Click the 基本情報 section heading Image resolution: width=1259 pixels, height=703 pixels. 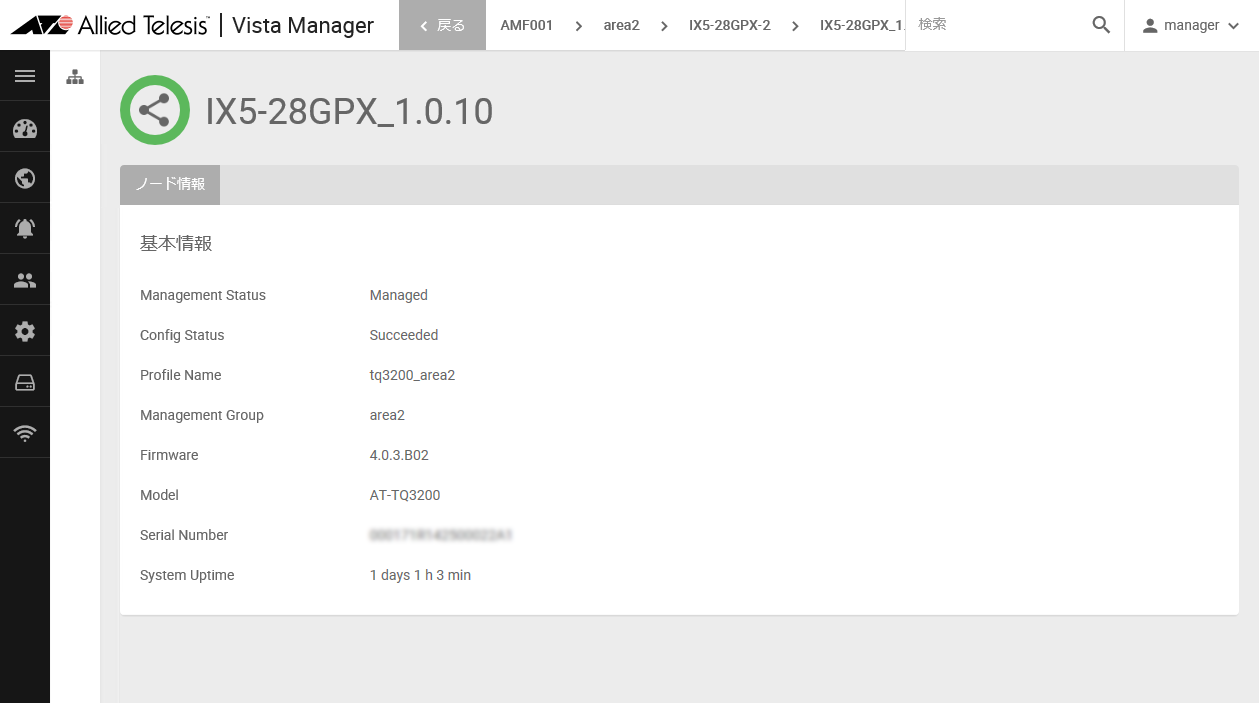tap(176, 243)
